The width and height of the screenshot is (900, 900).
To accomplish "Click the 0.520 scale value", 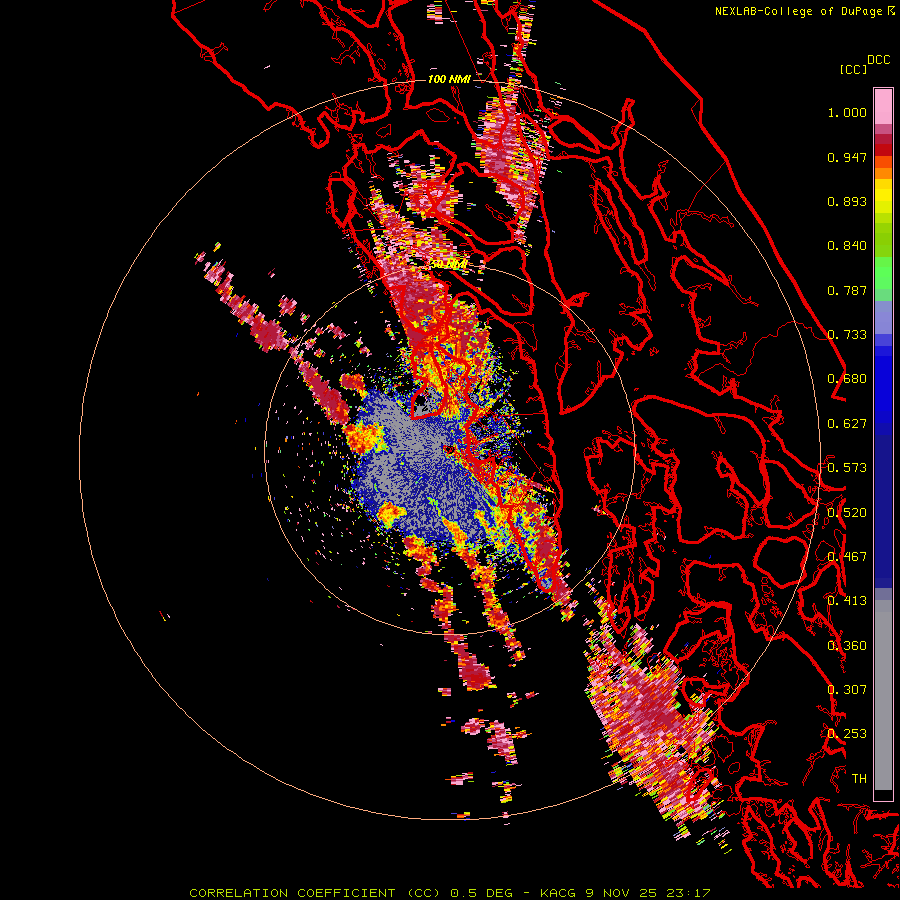I will click(847, 513).
